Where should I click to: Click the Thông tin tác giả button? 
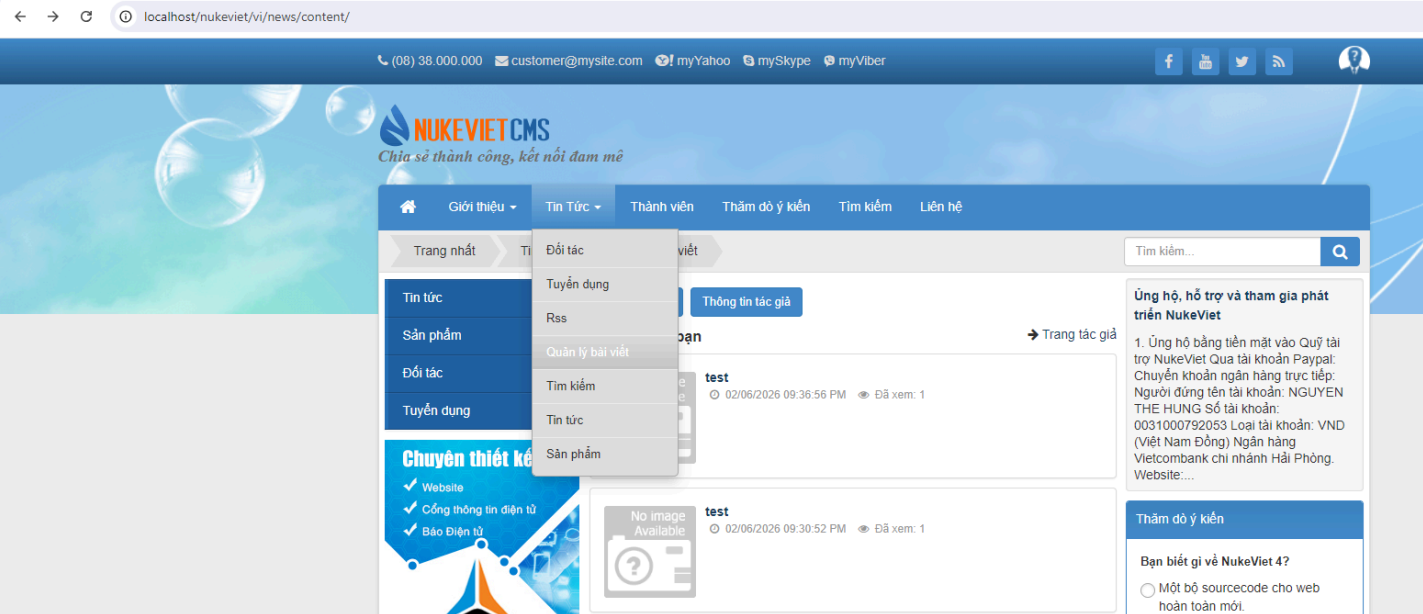pyautogui.click(x=746, y=302)
